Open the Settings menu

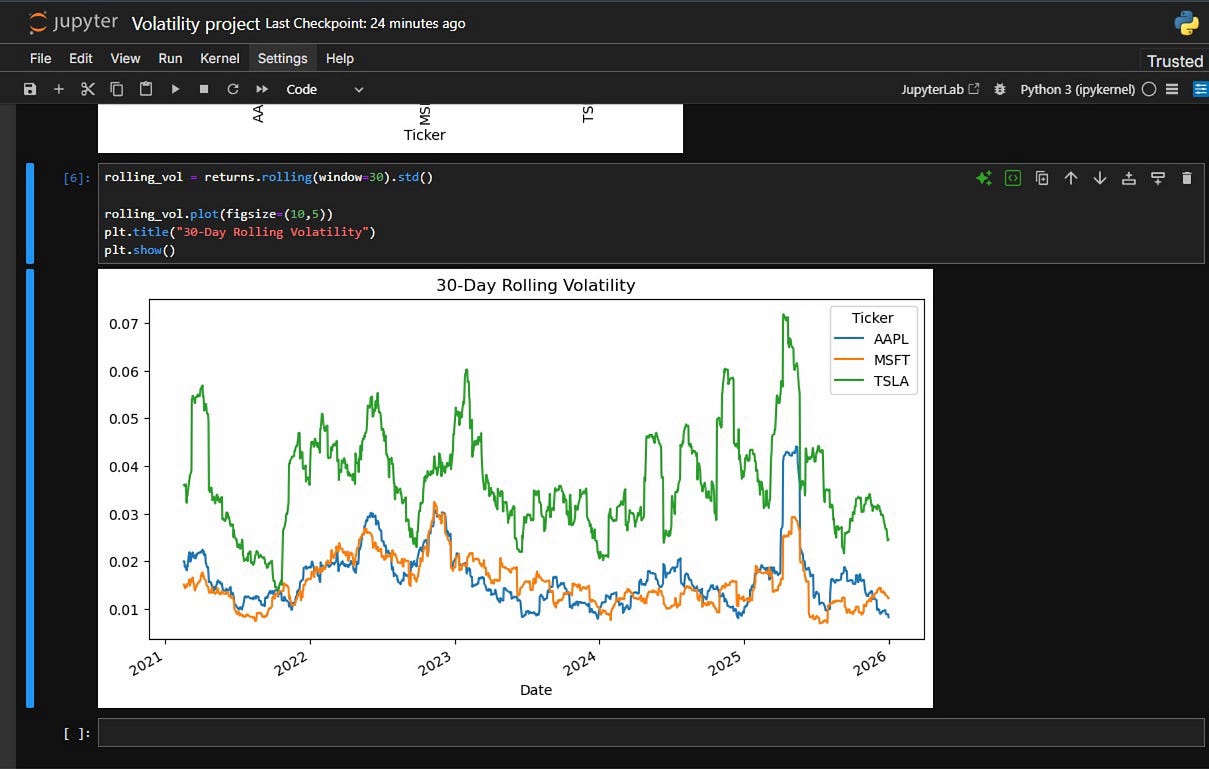[x=283, y=58]
